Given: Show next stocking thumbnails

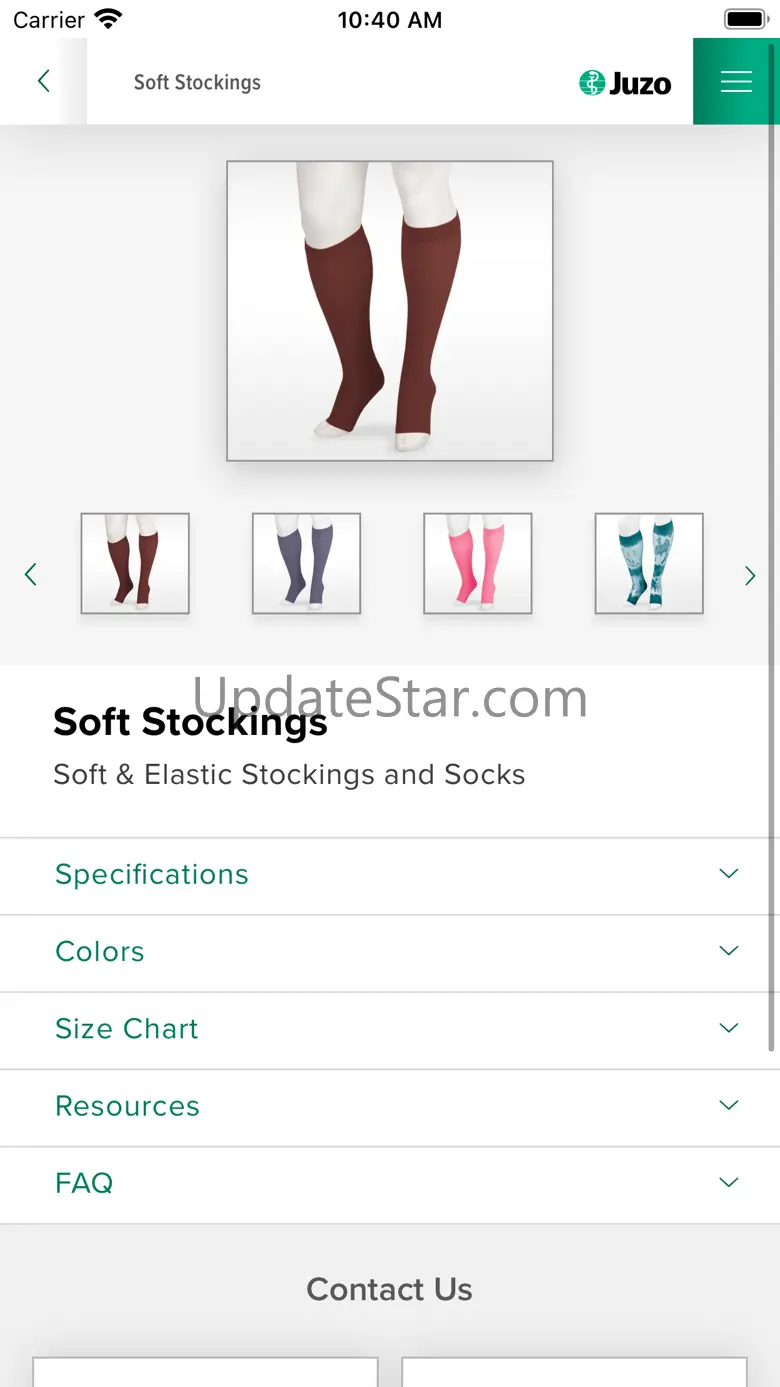Looking at the screenshot, I should point(750,575).
